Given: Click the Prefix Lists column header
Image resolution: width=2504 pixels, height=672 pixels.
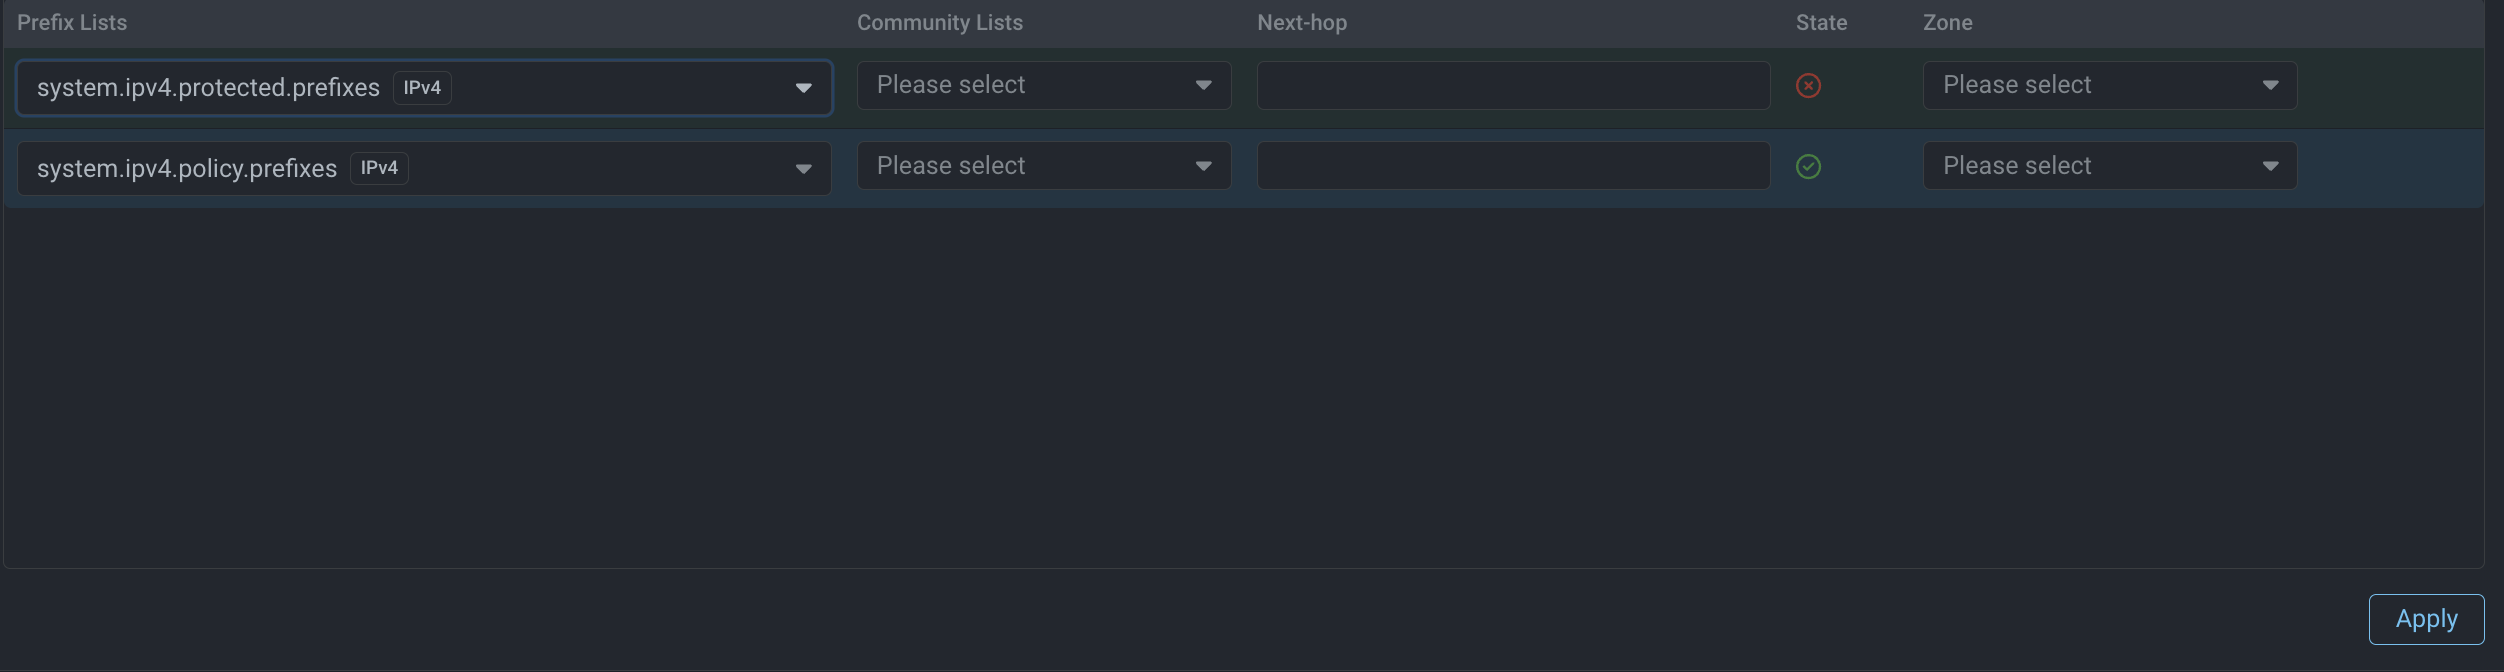Looking at the screenshot, I should tap(72, 23).
